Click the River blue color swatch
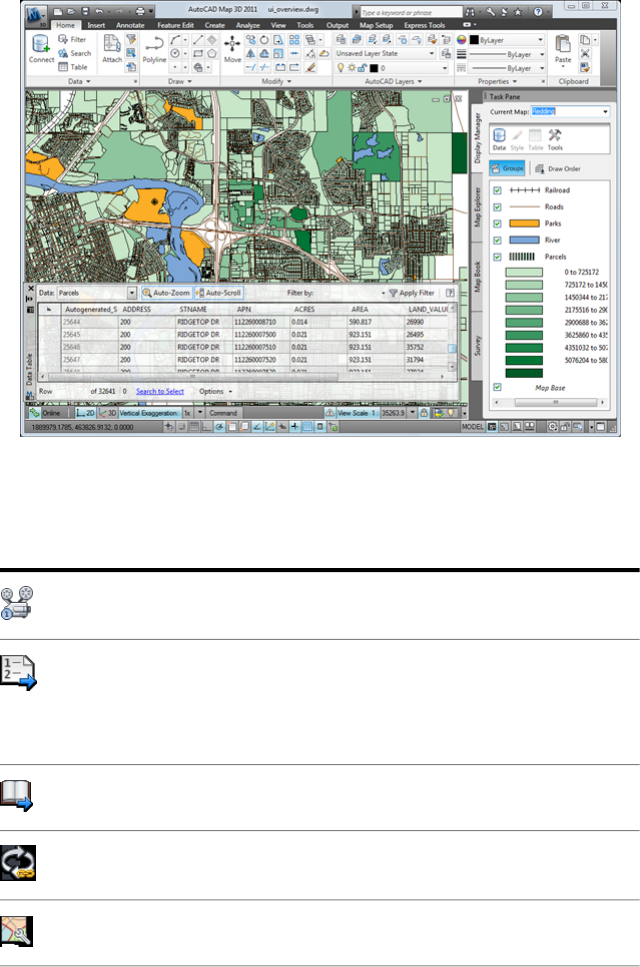This screenshot has width=640, height=967. (525, 241)
